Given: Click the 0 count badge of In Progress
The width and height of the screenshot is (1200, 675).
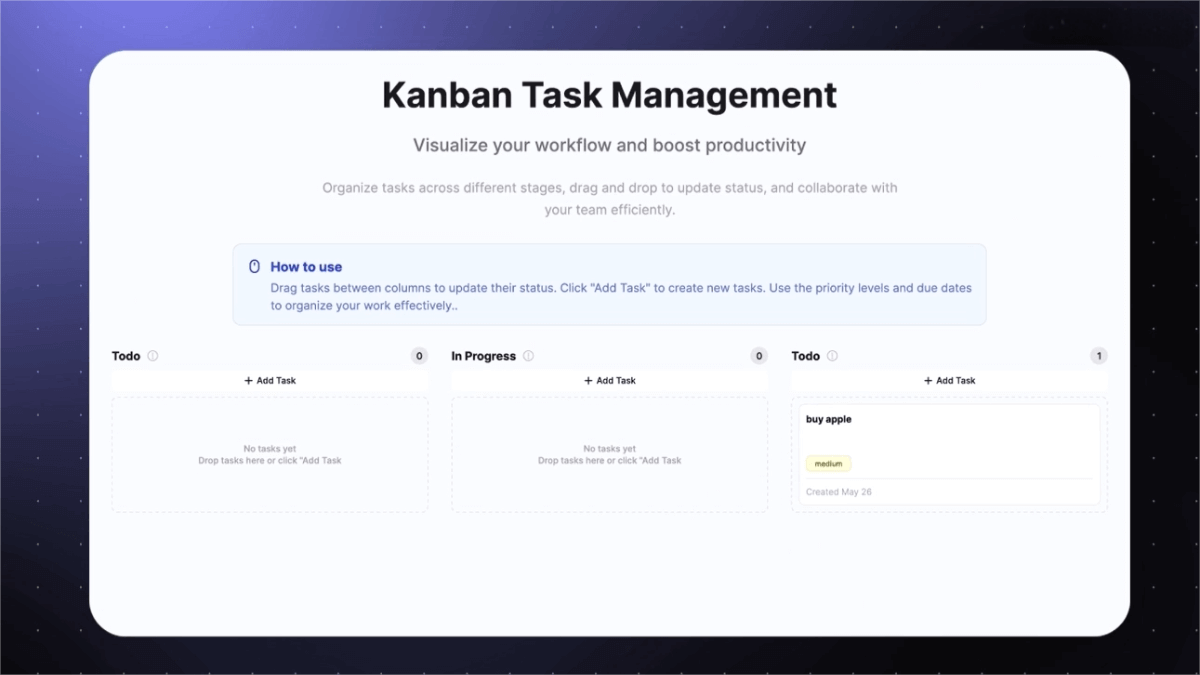Looking at the screenshot, I should pyautogui.click(x=759, y=356).
